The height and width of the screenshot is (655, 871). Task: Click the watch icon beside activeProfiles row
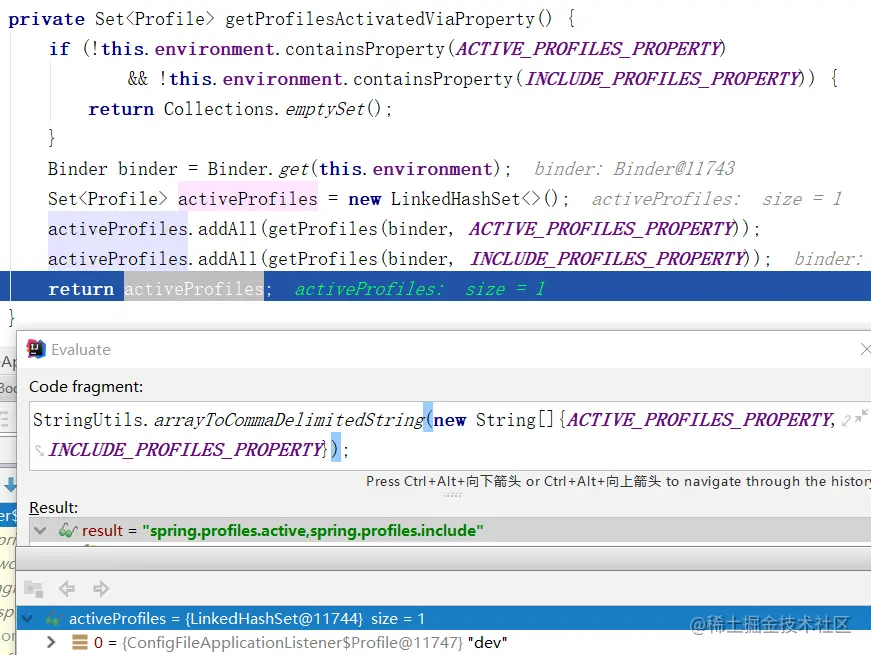54,618
